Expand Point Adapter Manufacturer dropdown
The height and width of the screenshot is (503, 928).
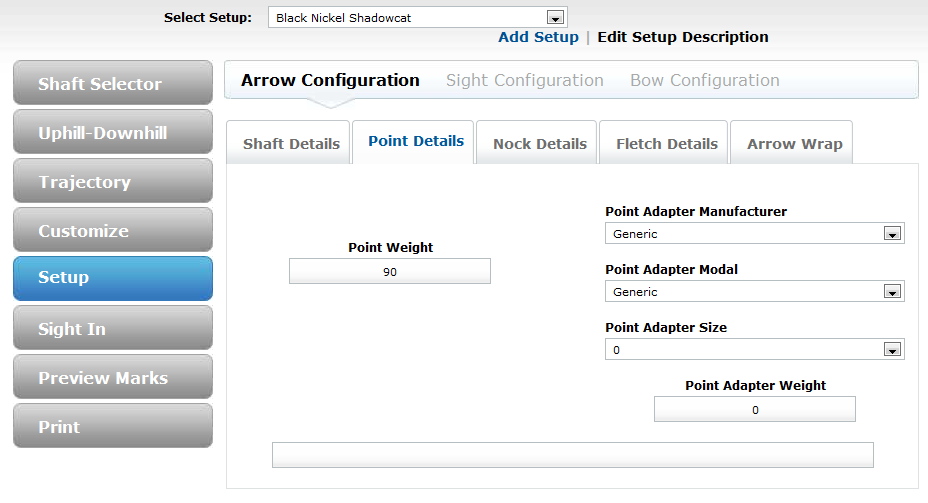point(754,234)
